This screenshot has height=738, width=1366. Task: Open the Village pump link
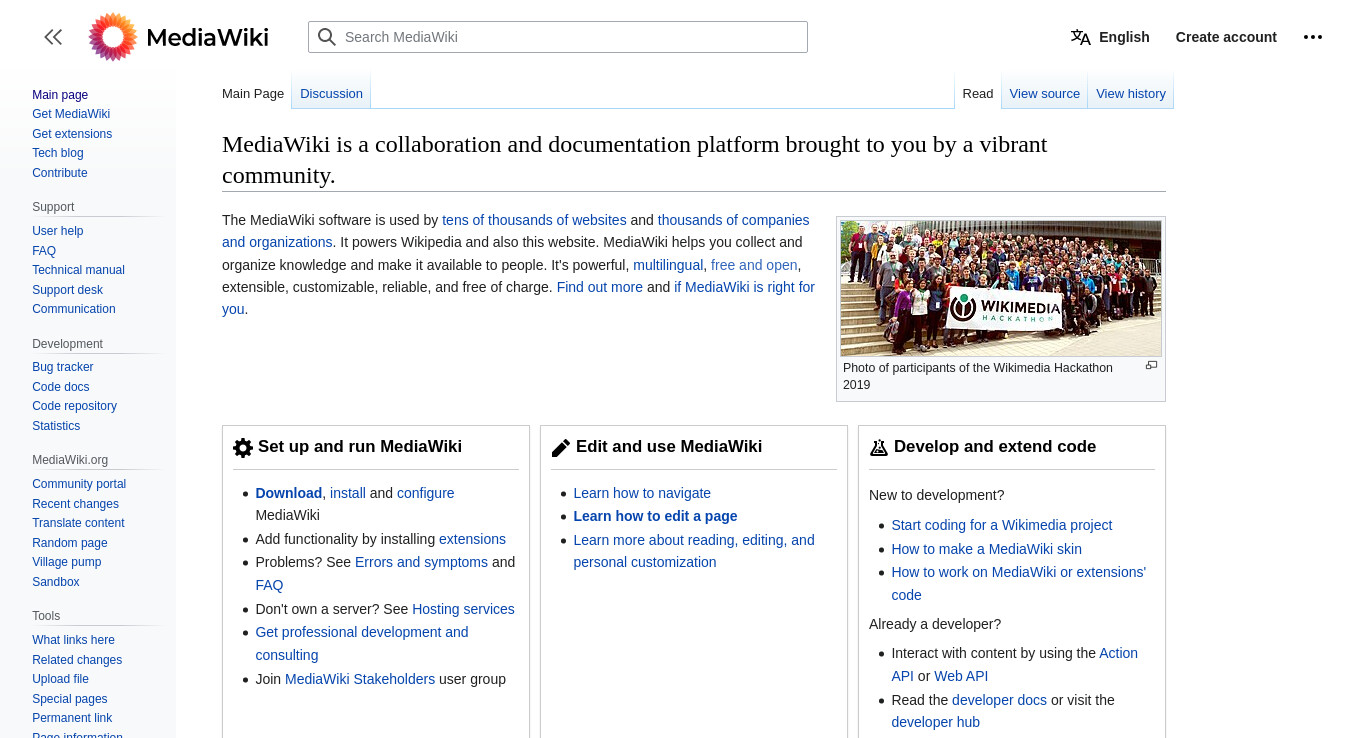pos(67,562)
